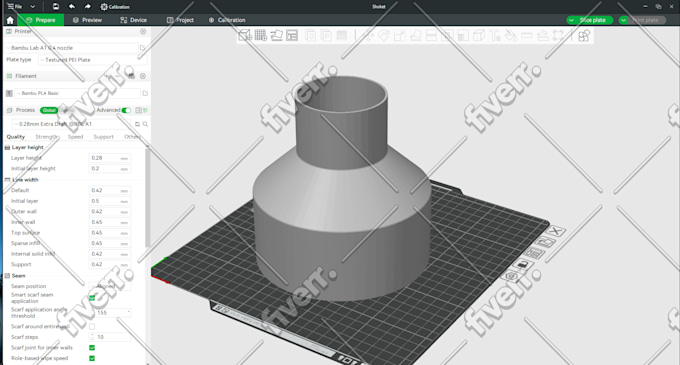Select the Measure tool icon
The width and height of the screenshot is (680, 365).
pyautogui.click(x=526, y=36)
